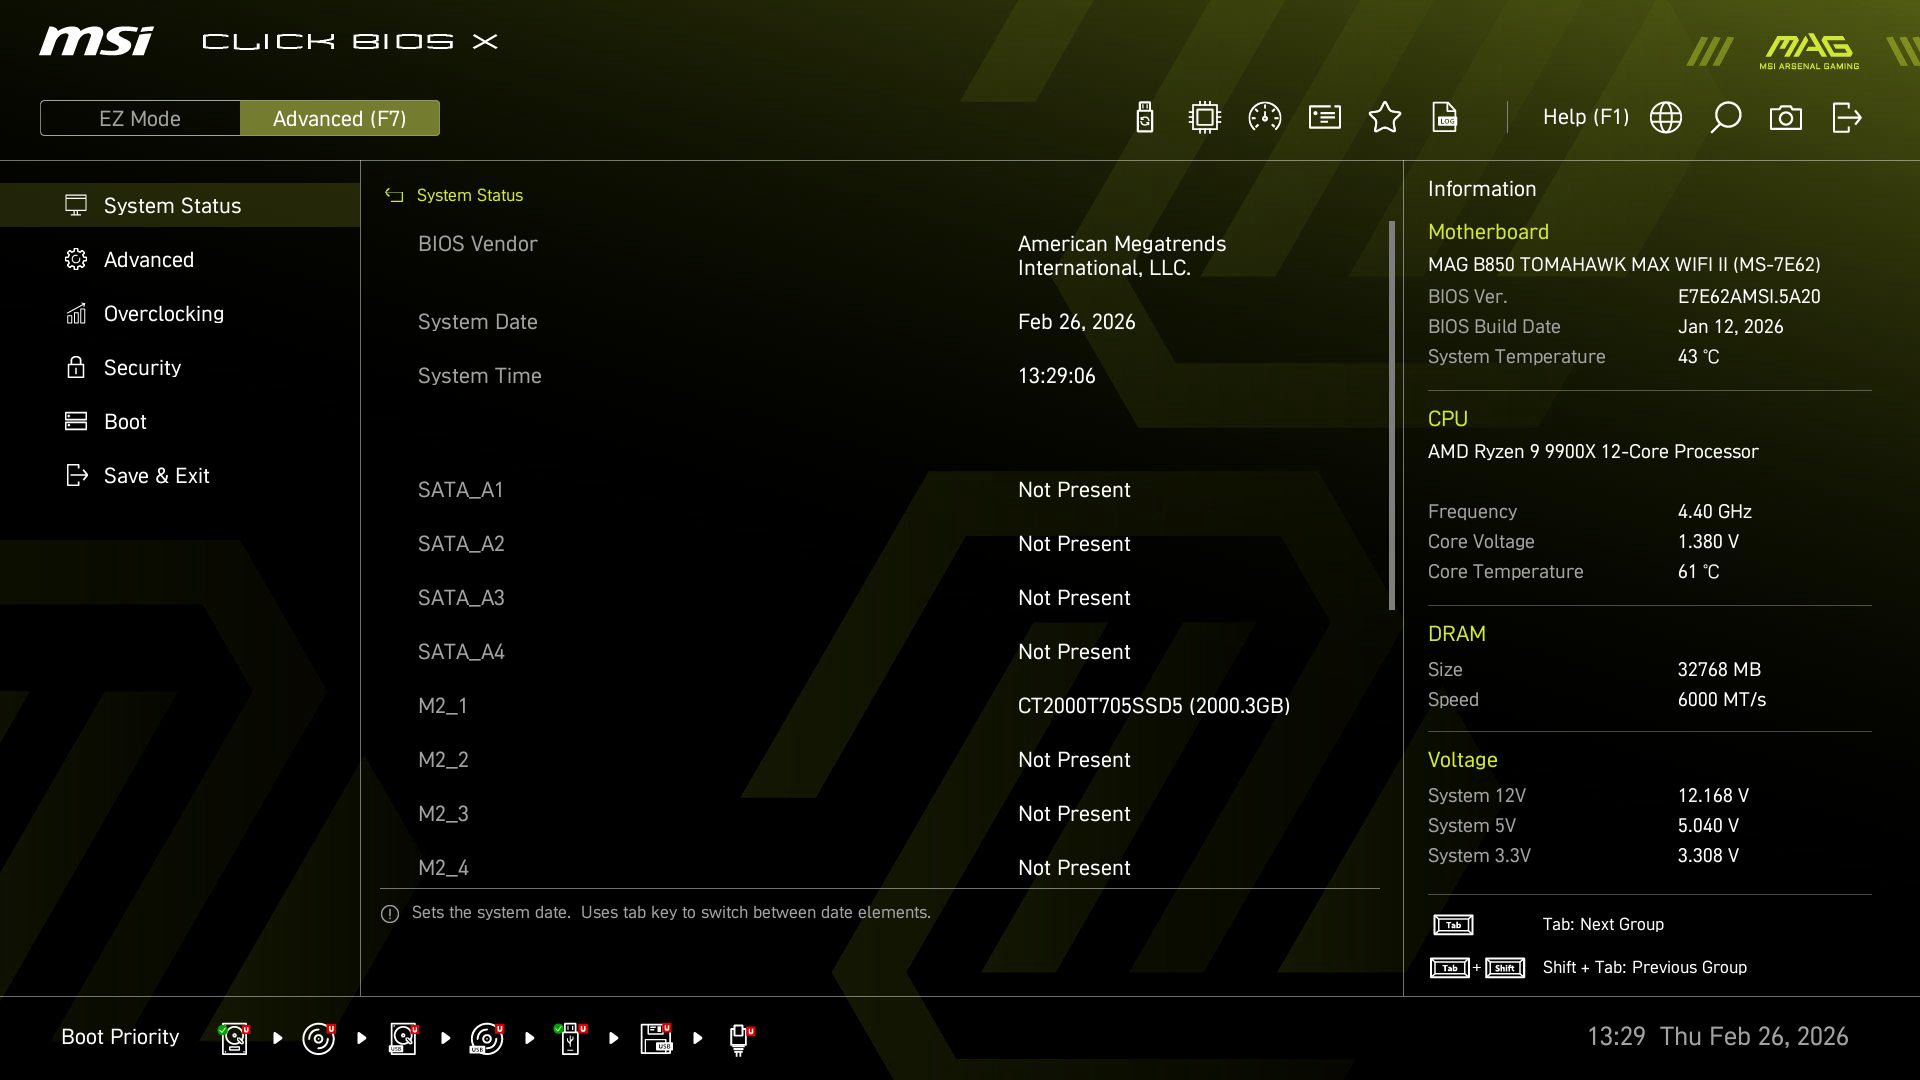Viewport: 1920px width, 1080px height.
Task: Open the Favorites star panel
Action: click(x=1385, y=117)
